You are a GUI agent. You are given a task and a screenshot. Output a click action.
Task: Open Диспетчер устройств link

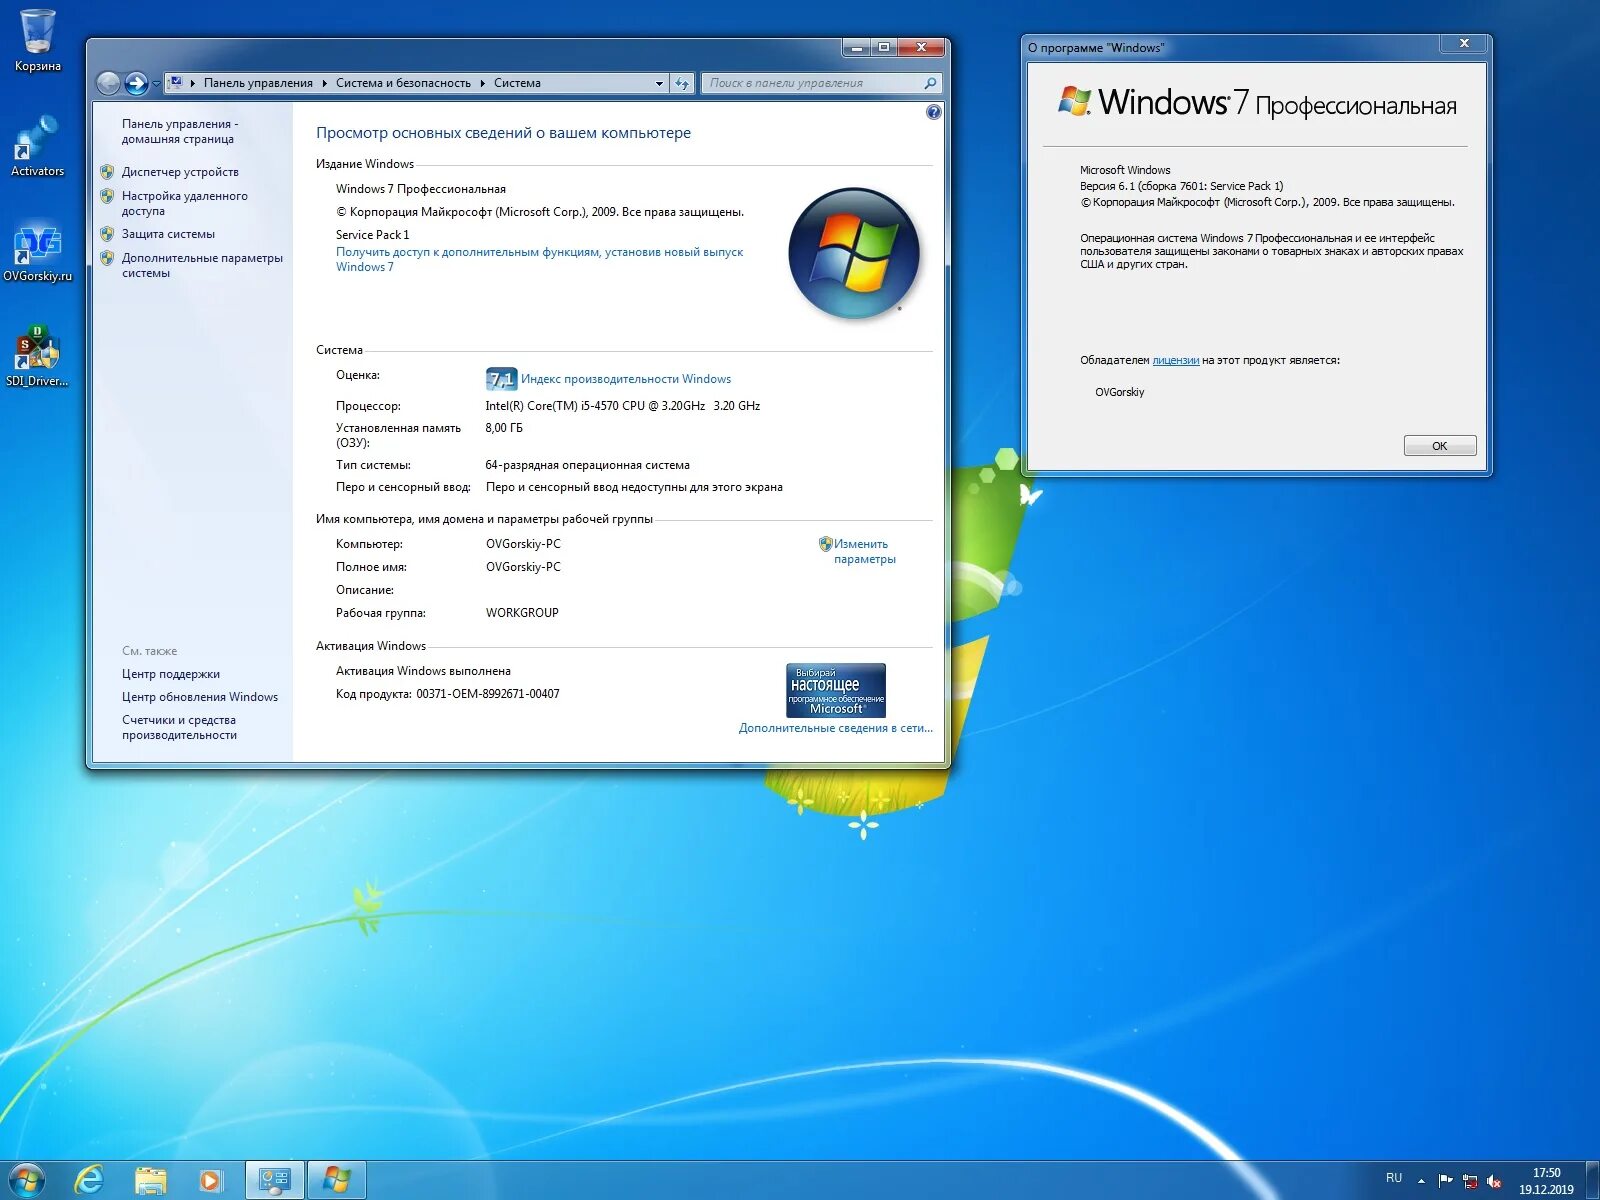click(x=180, y=172)
